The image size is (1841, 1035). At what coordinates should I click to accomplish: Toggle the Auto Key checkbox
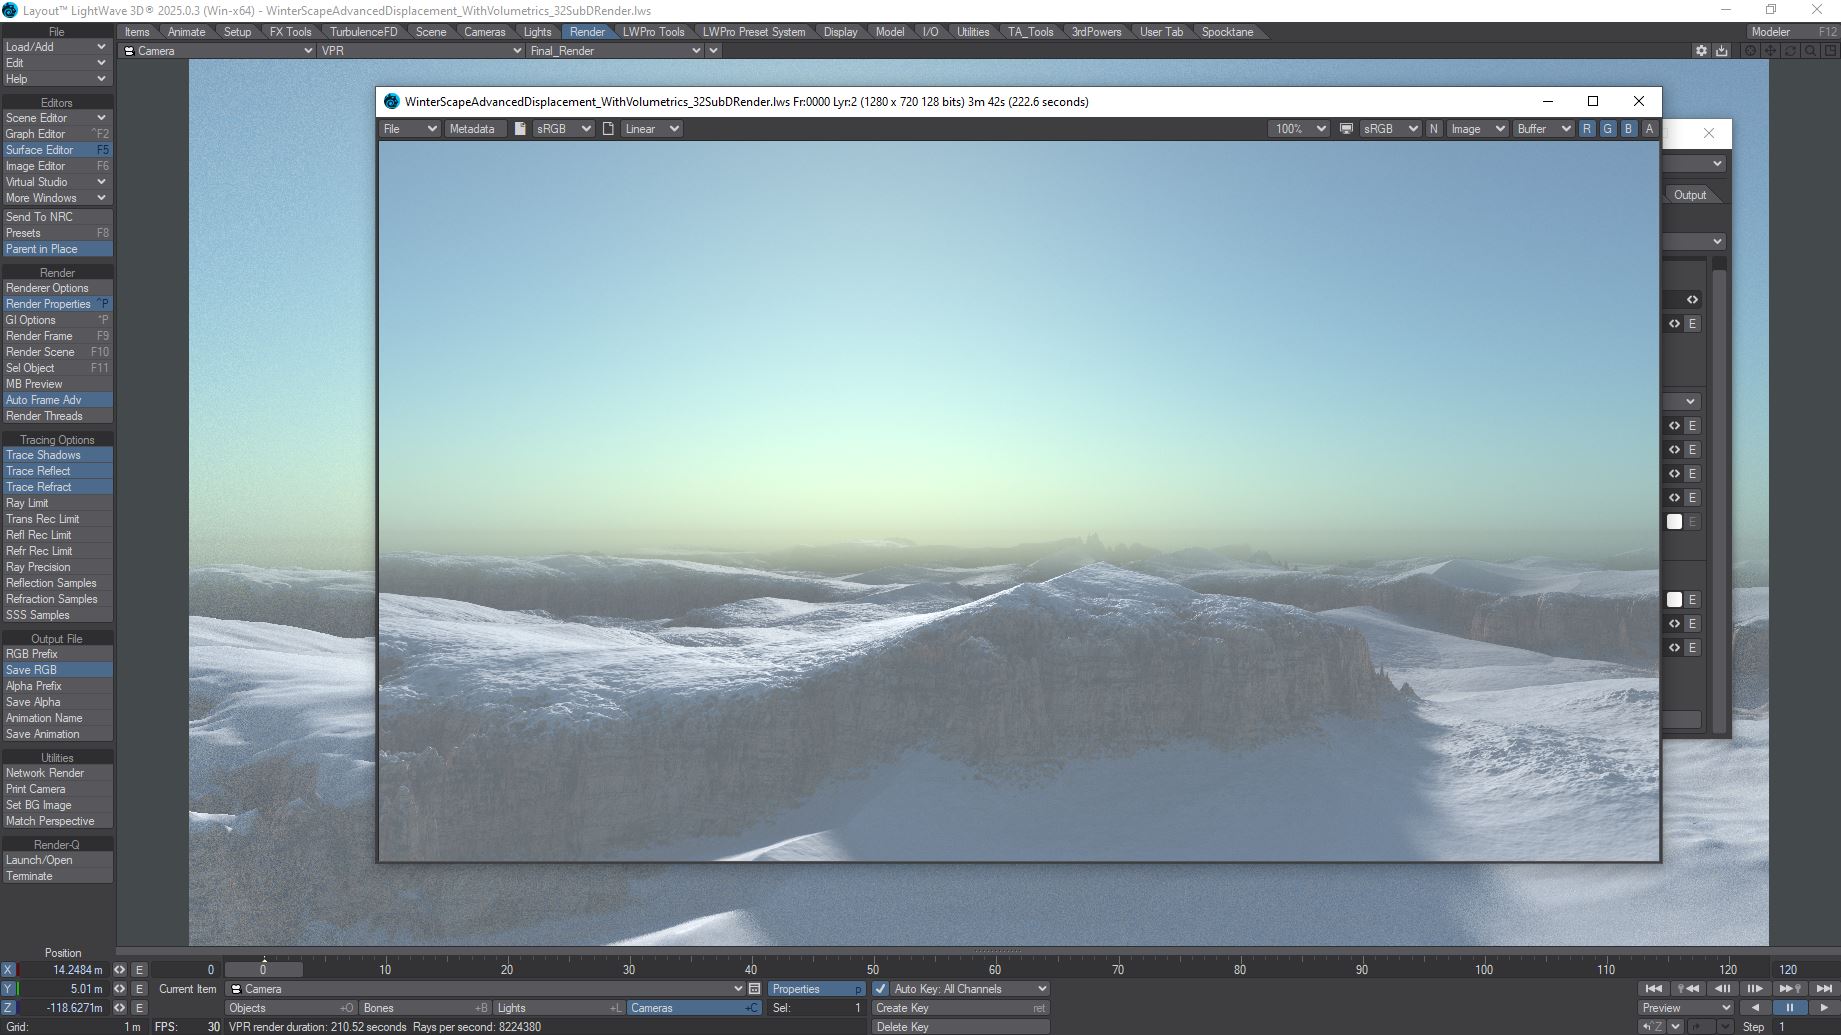coord(880,989)
